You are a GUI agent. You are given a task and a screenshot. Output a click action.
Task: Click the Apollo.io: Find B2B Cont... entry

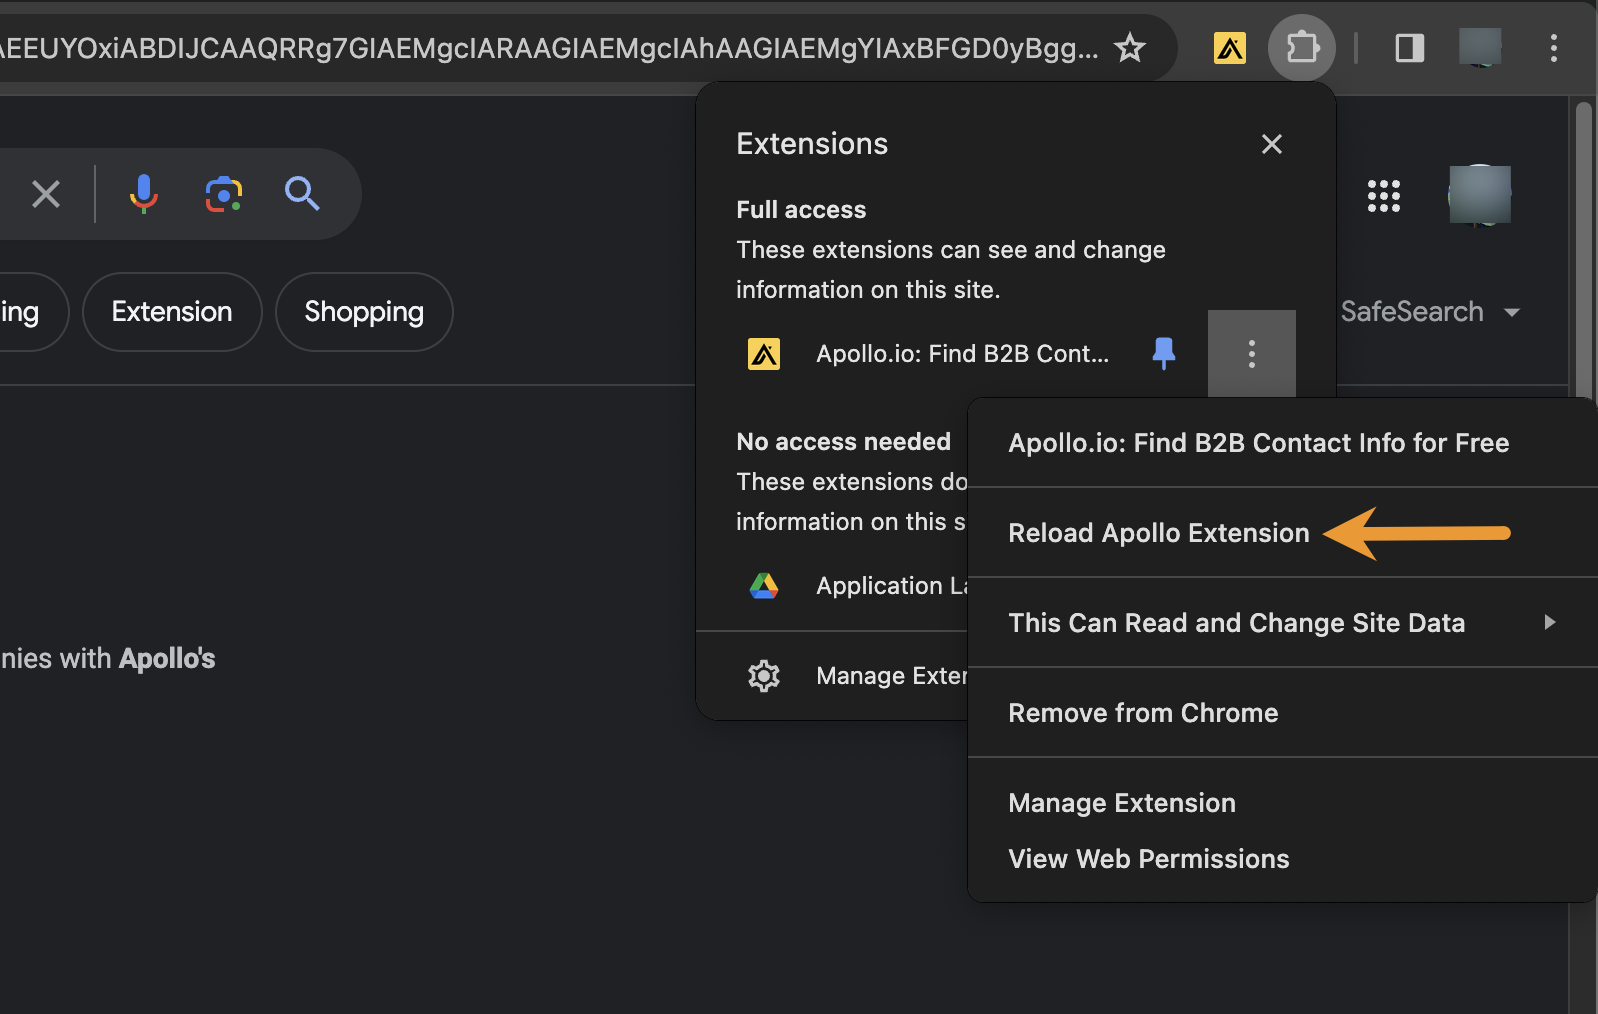pyautogui.click(x=962, y=354)
